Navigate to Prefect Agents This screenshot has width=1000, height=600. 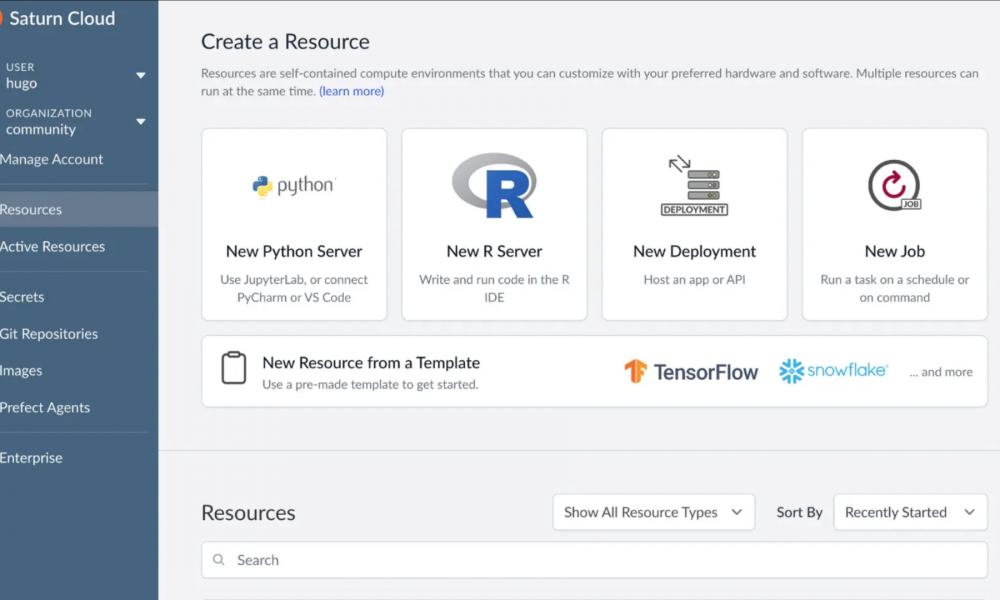click(45, 408)
